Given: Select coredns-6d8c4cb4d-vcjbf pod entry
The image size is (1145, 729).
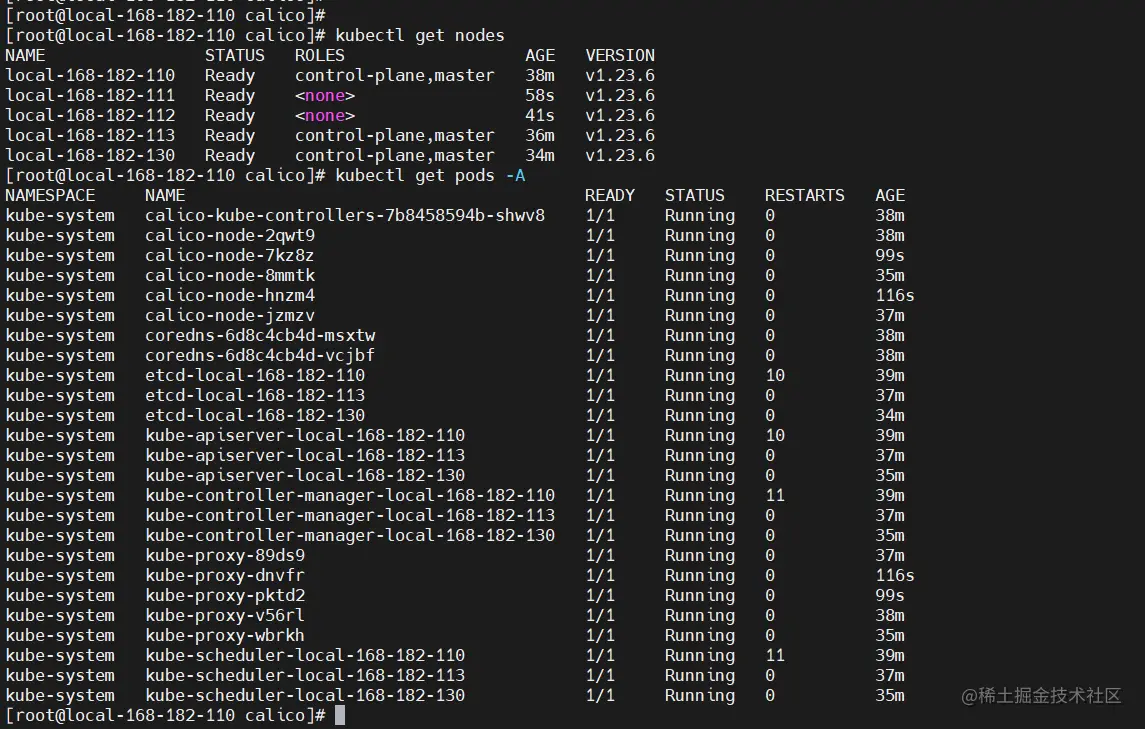Looking at the screenshot, I should 260,355.
